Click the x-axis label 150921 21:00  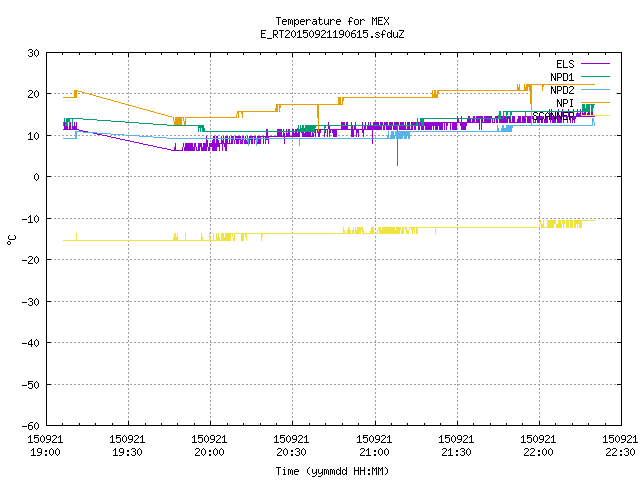[x=374, y=446]
